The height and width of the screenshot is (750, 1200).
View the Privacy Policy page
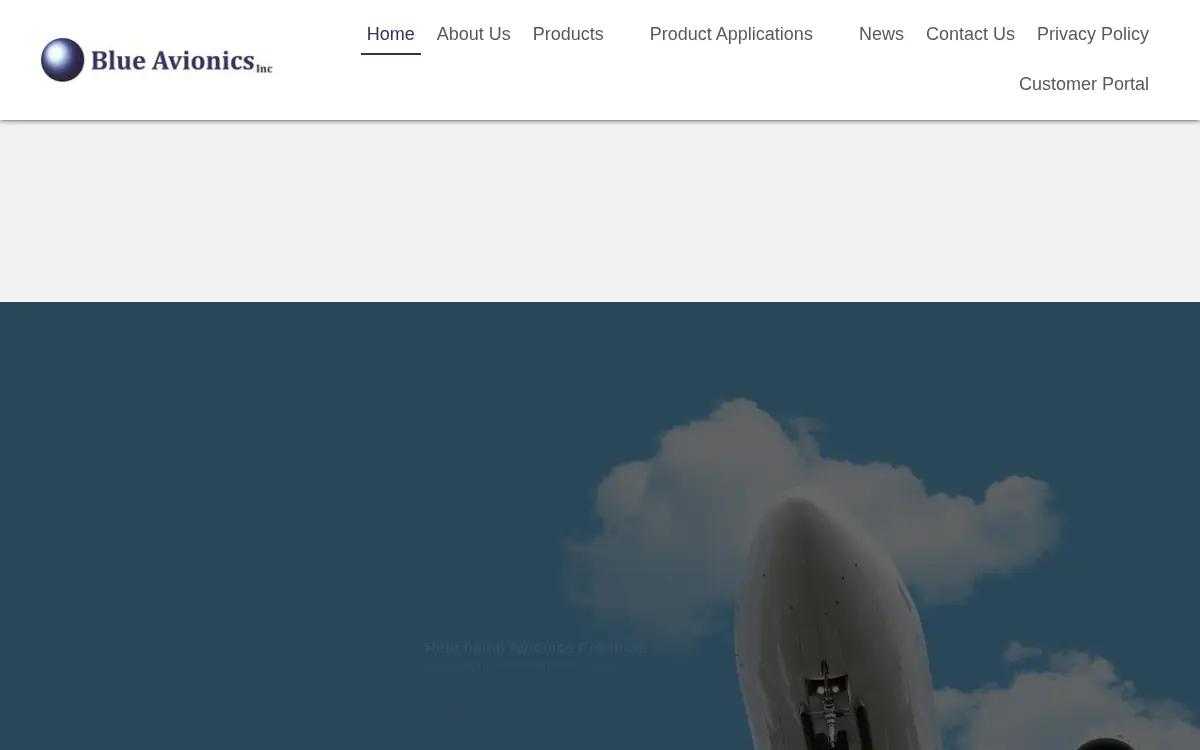[1092, 34]
